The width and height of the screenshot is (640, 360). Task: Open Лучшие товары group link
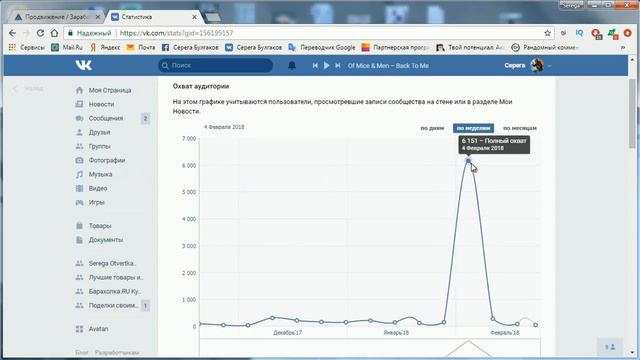pos(116,277)
